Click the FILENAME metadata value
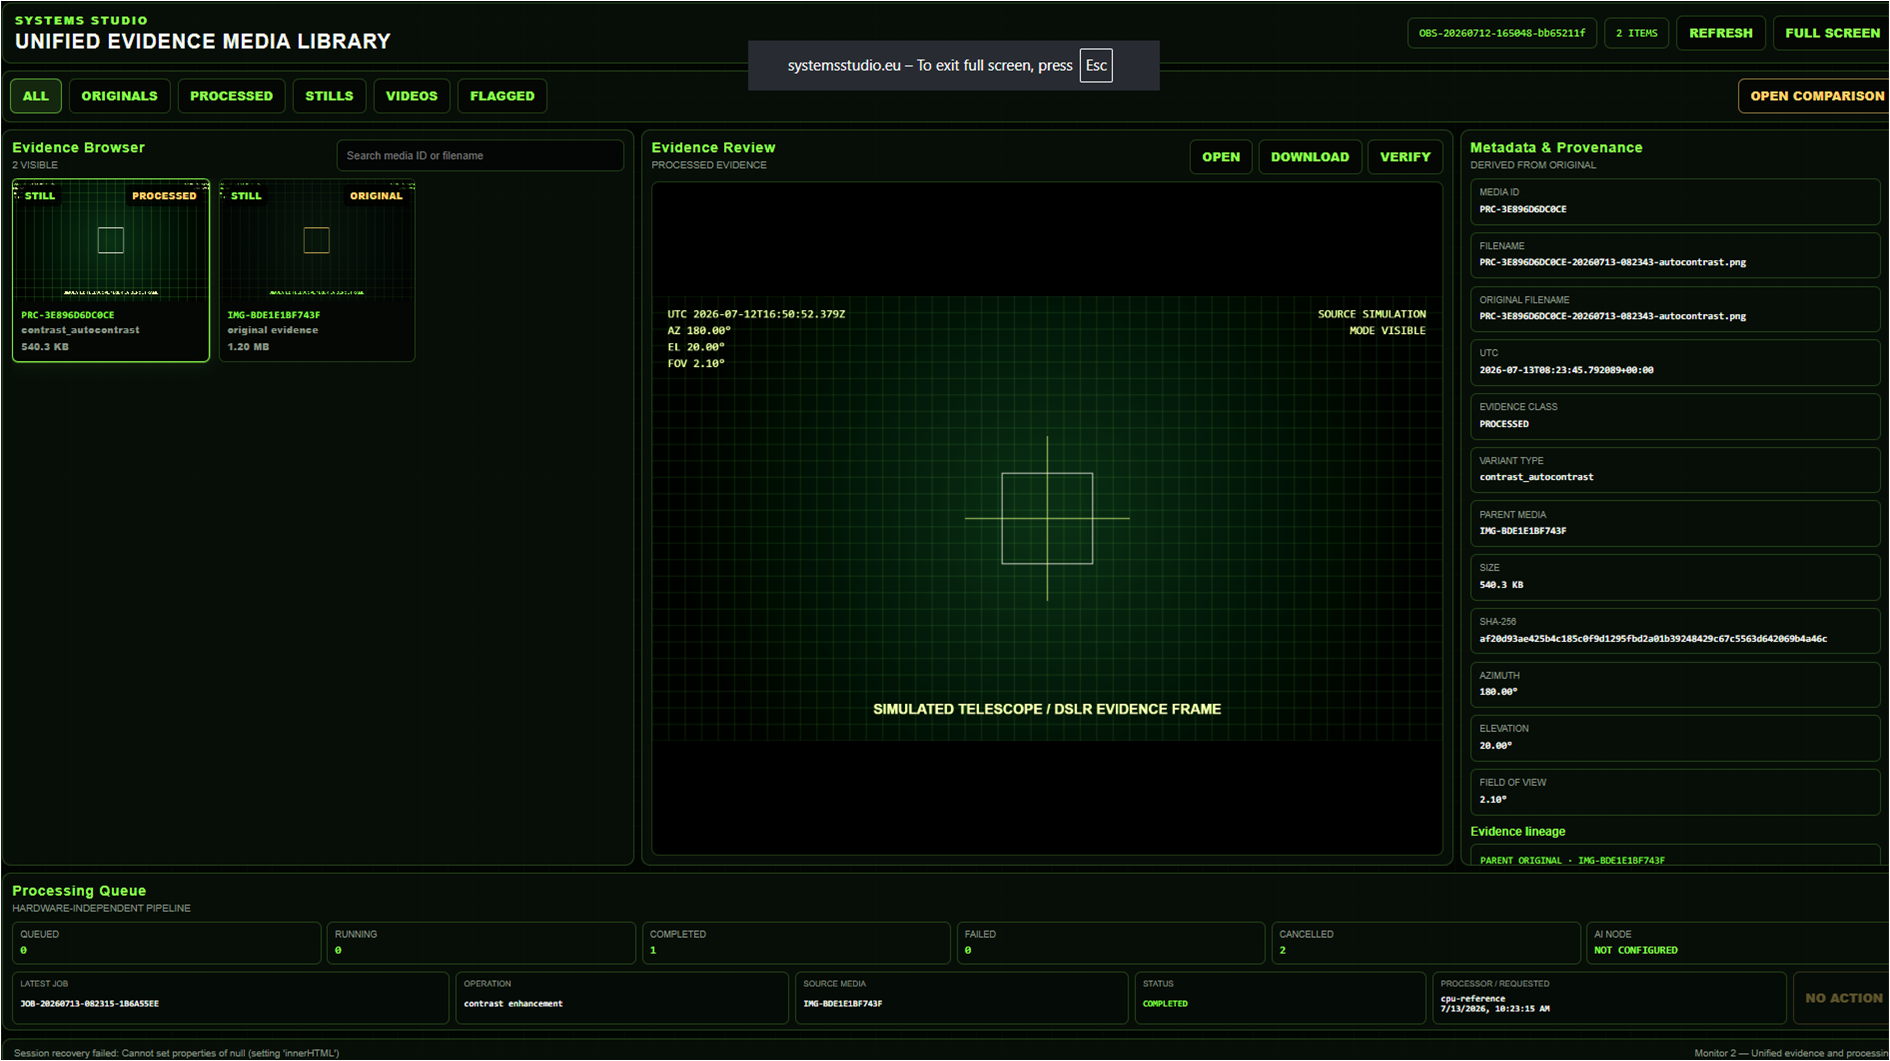Viewport: 1890px width, 1061px height. pos(1612,263)
